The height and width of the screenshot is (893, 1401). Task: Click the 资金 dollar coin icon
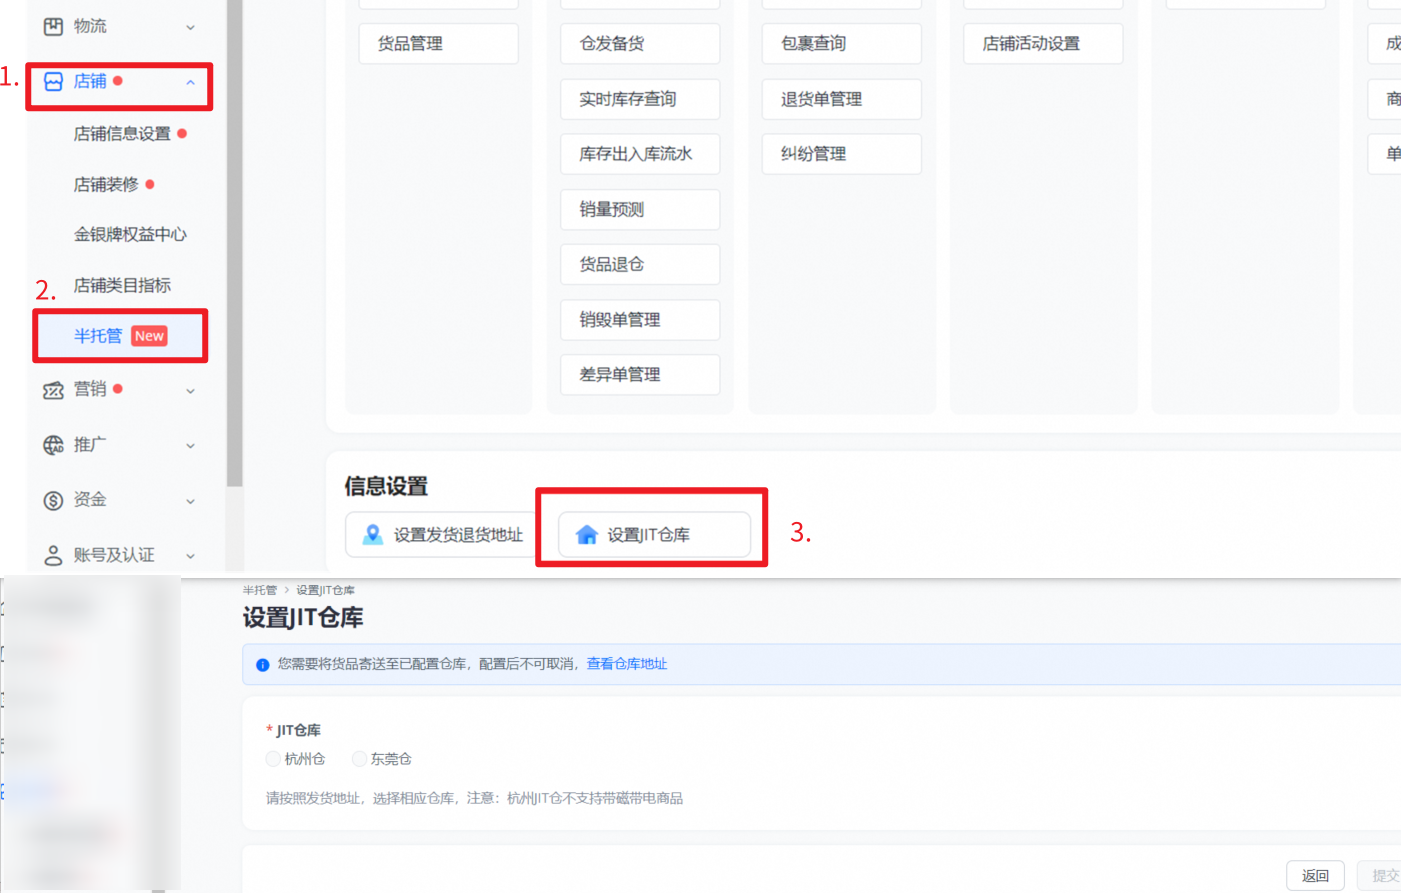pyautogui.click(x=53, y=500)
